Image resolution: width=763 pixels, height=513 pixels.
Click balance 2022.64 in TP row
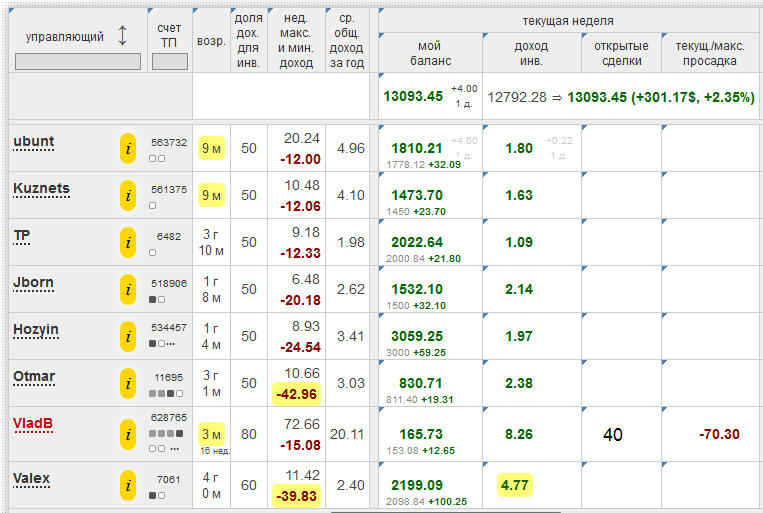point(417,242)
